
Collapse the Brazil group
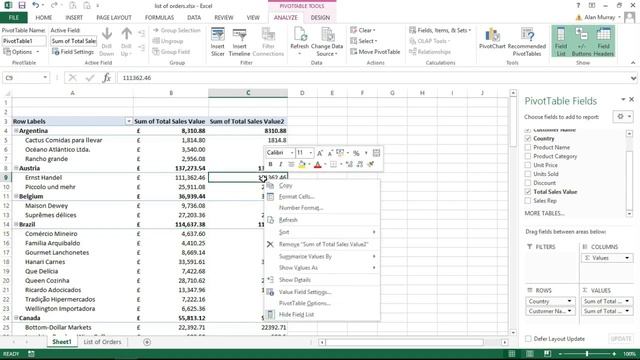pos(16,224)
